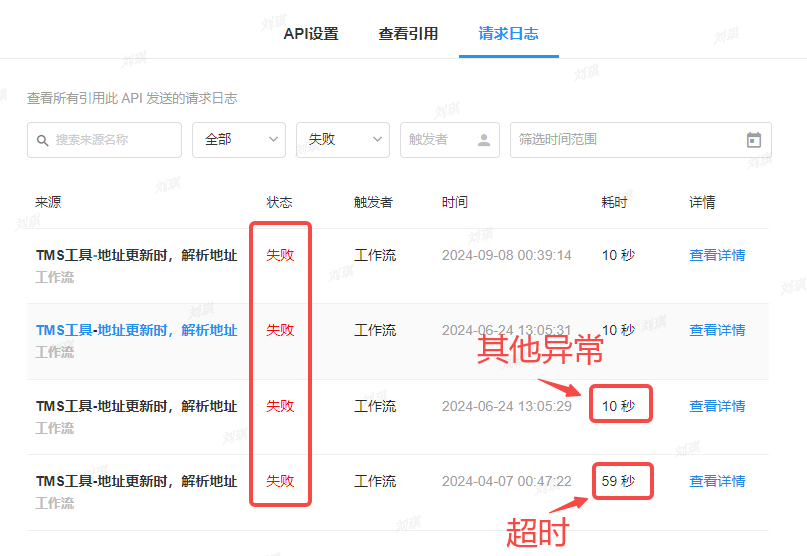Click the timestamp 2024-04-07 00:47:22
Screen dimensions: 807x556
(506, 481)
